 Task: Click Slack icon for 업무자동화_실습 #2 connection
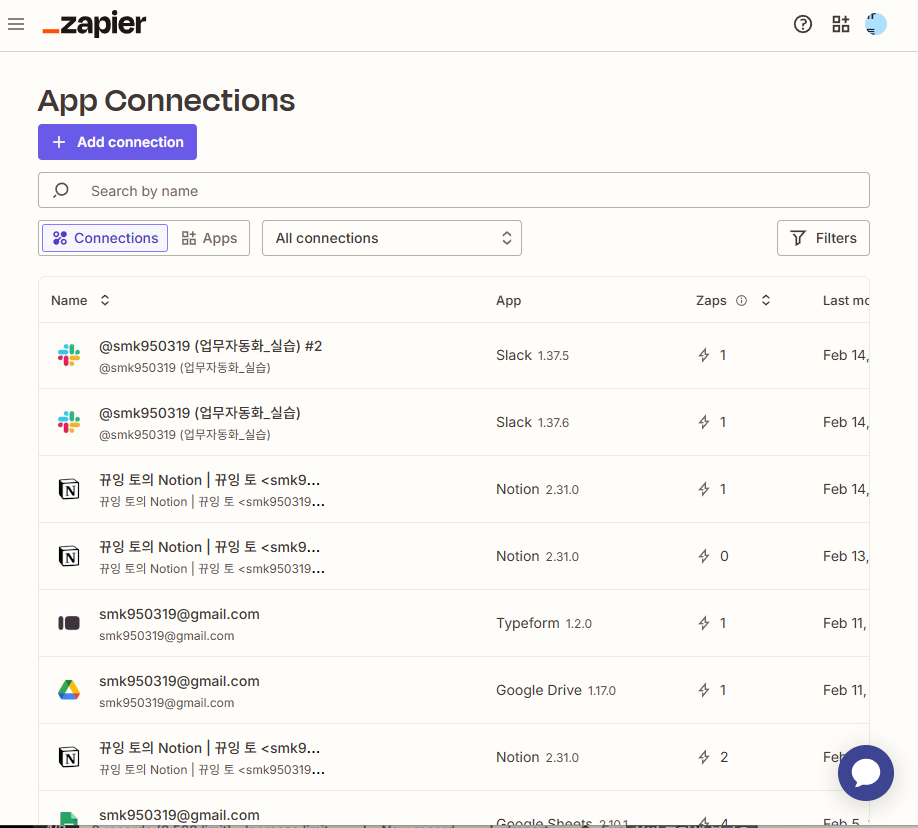pyautogui.click(x=69, y=355)
